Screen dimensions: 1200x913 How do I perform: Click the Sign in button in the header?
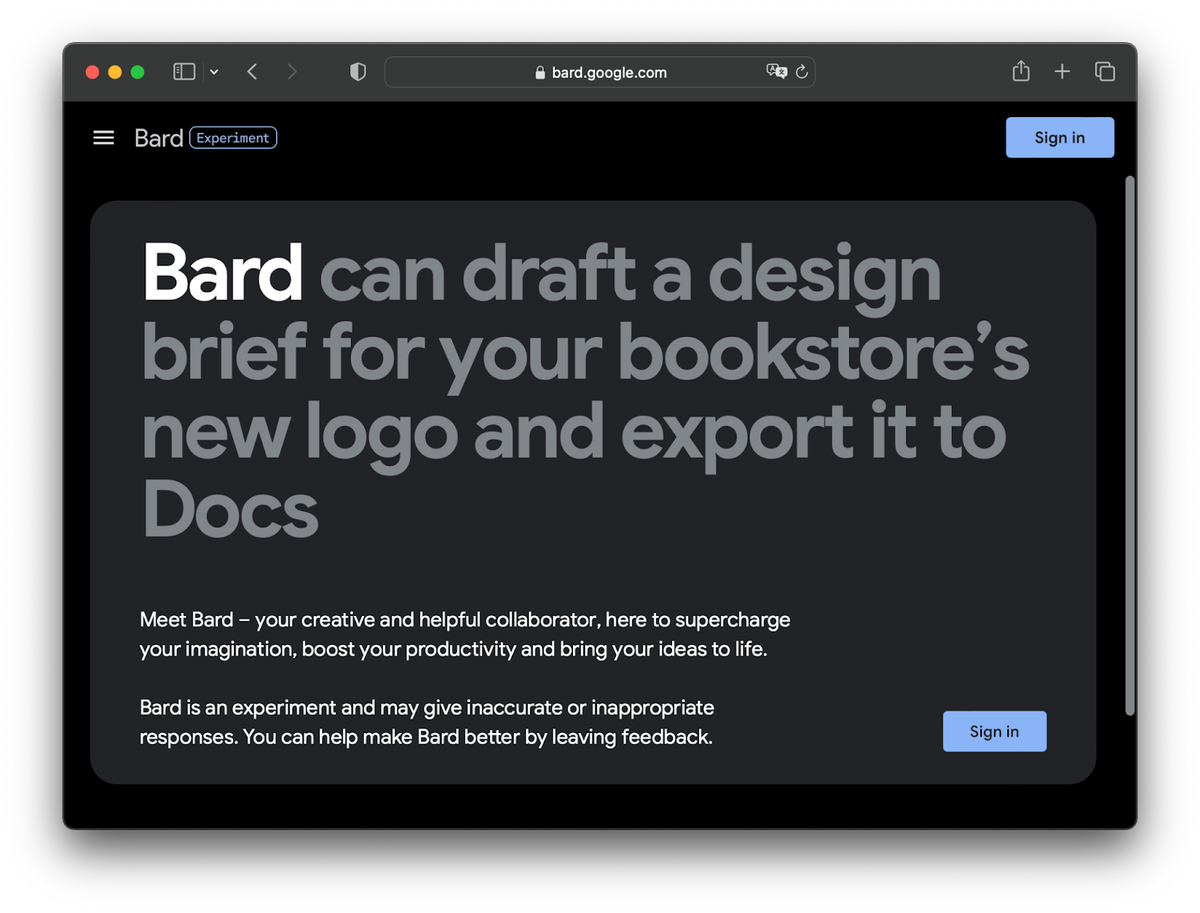pyautogui.click(x=1060, y=138)
